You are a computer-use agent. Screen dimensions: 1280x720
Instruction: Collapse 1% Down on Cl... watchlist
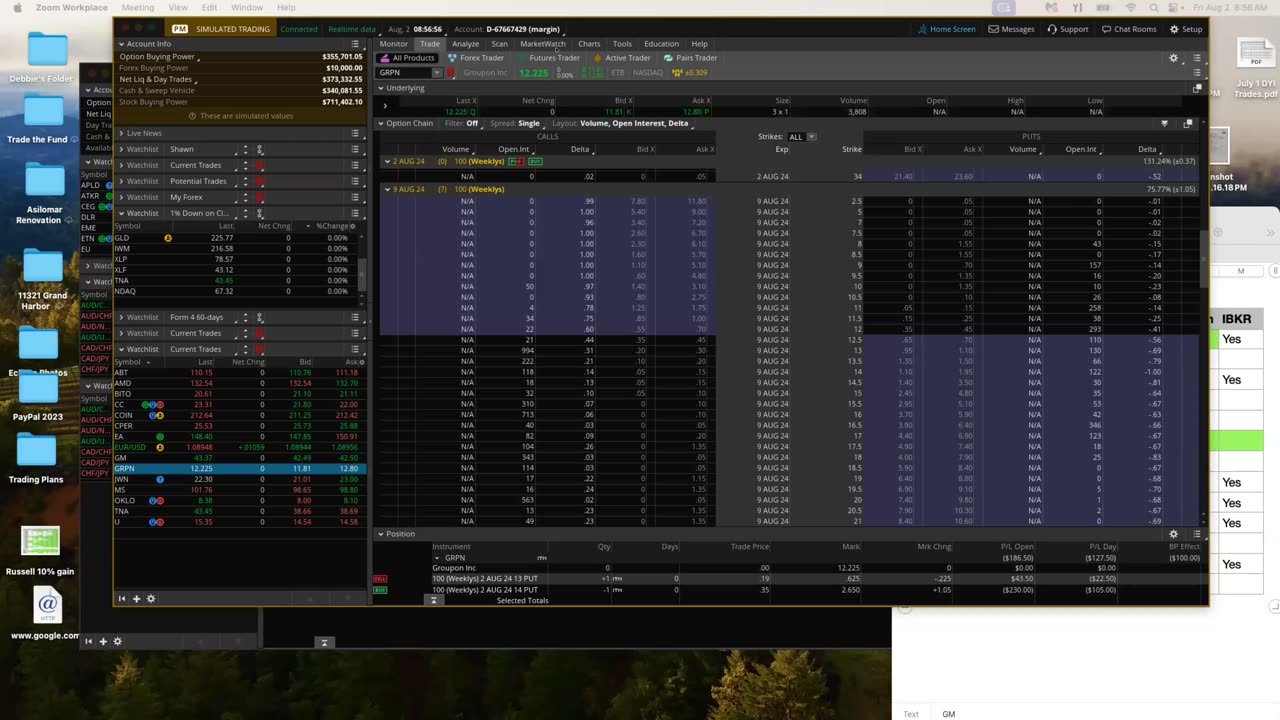click(x=122, y=213)
